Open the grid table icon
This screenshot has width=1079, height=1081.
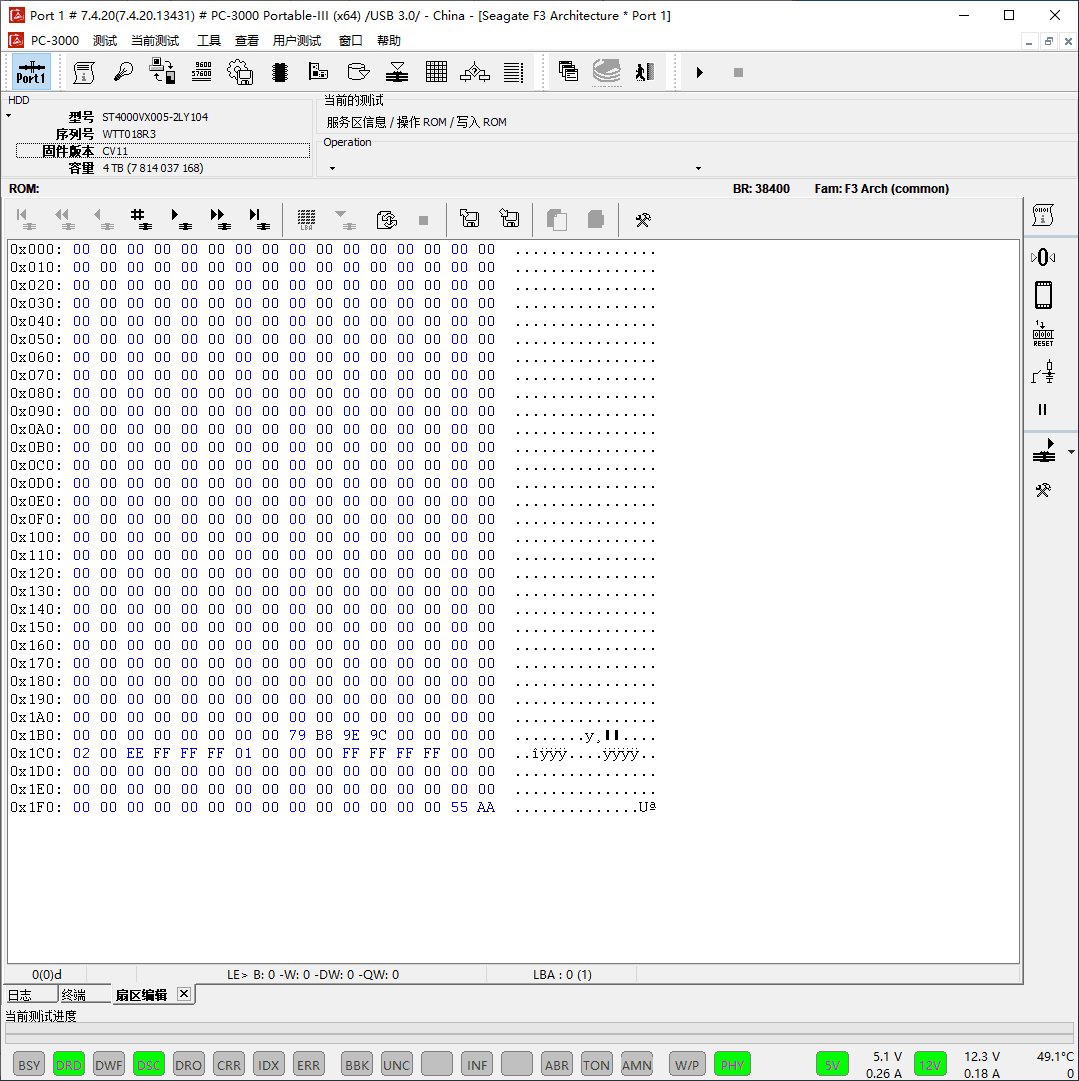click(x=436, y=72)
